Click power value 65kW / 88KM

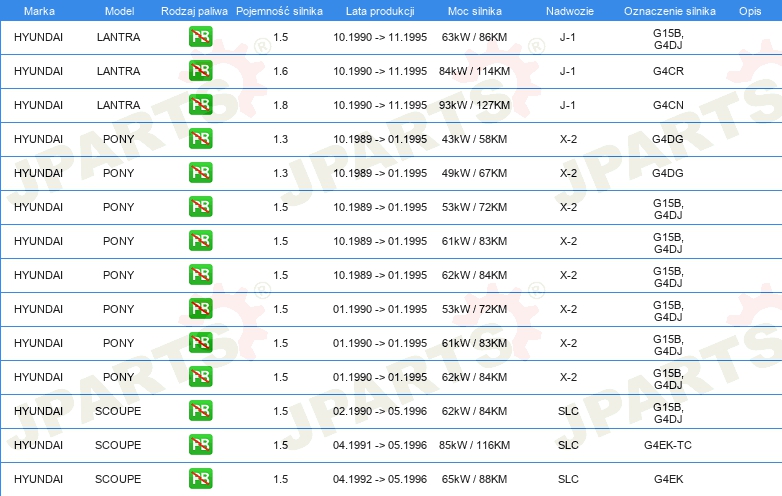pyautogui.click(x=474, y=479)
